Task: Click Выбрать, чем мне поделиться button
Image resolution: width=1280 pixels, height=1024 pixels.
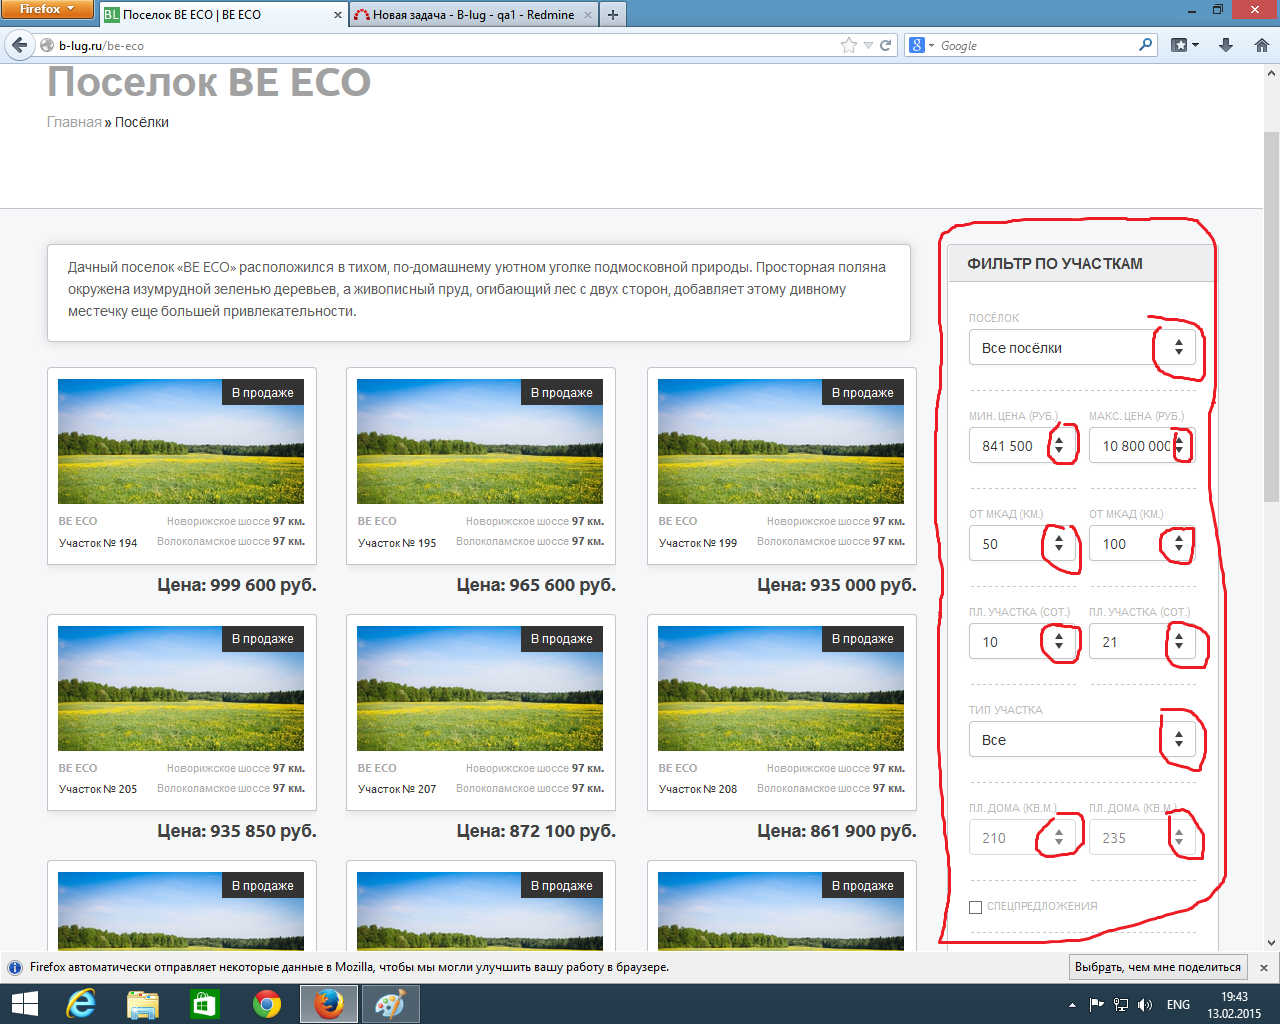Action: (1157, 967)
